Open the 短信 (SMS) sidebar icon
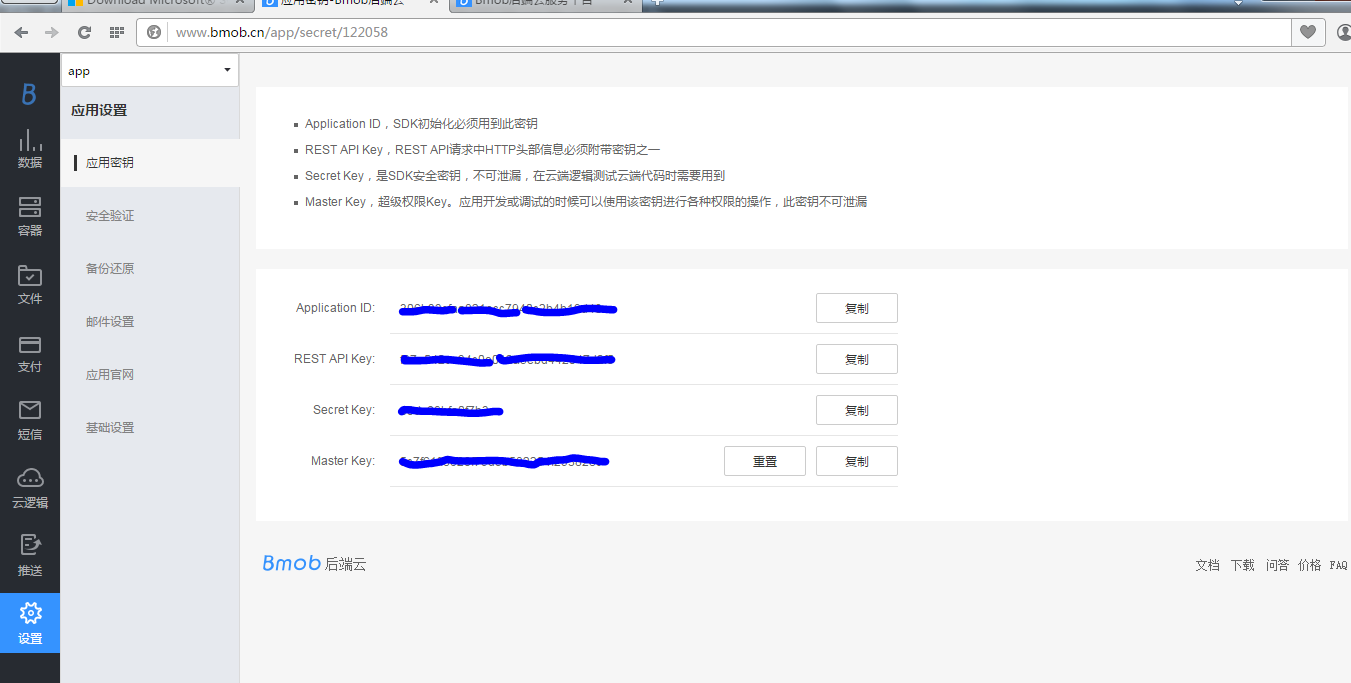The height and width of the screenshot is (683, 1351). click(x=30, y=421)
